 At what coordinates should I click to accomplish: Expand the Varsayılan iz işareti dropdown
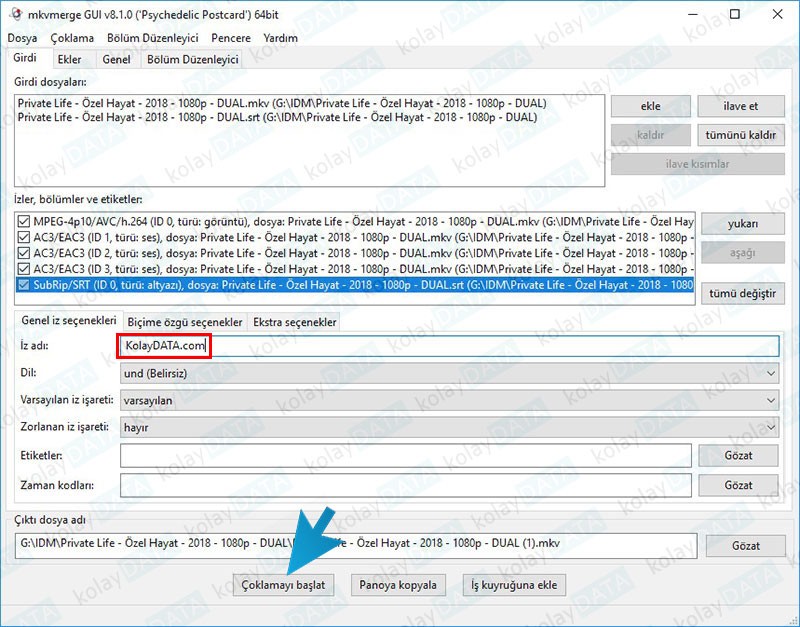(x=448, y=400)
